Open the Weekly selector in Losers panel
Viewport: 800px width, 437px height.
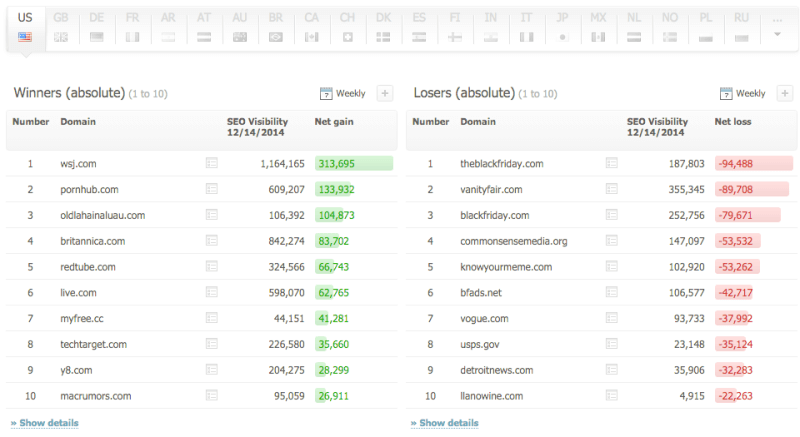[x=750, y=94]
